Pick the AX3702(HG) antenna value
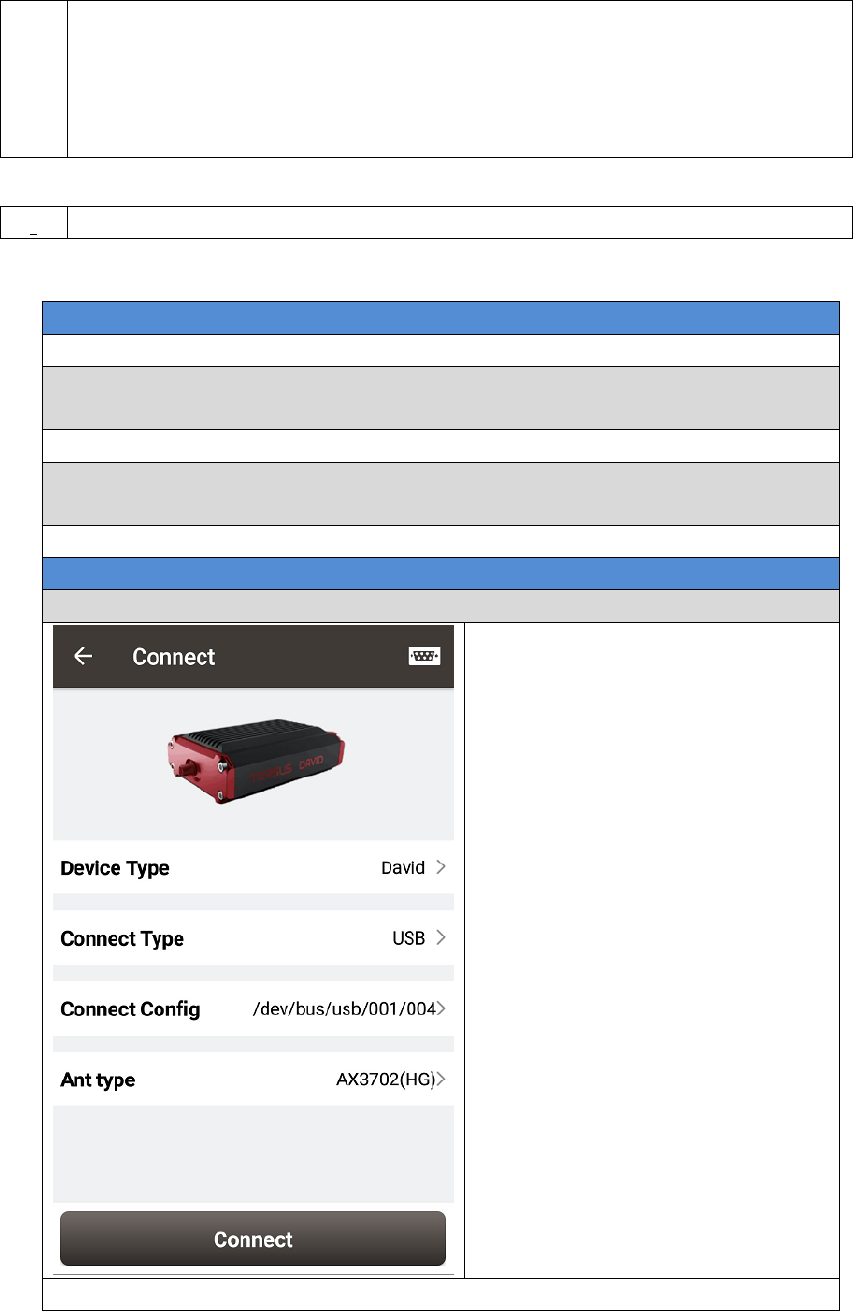Viewport: 853px width, 1311px height. click(385, 1080)
